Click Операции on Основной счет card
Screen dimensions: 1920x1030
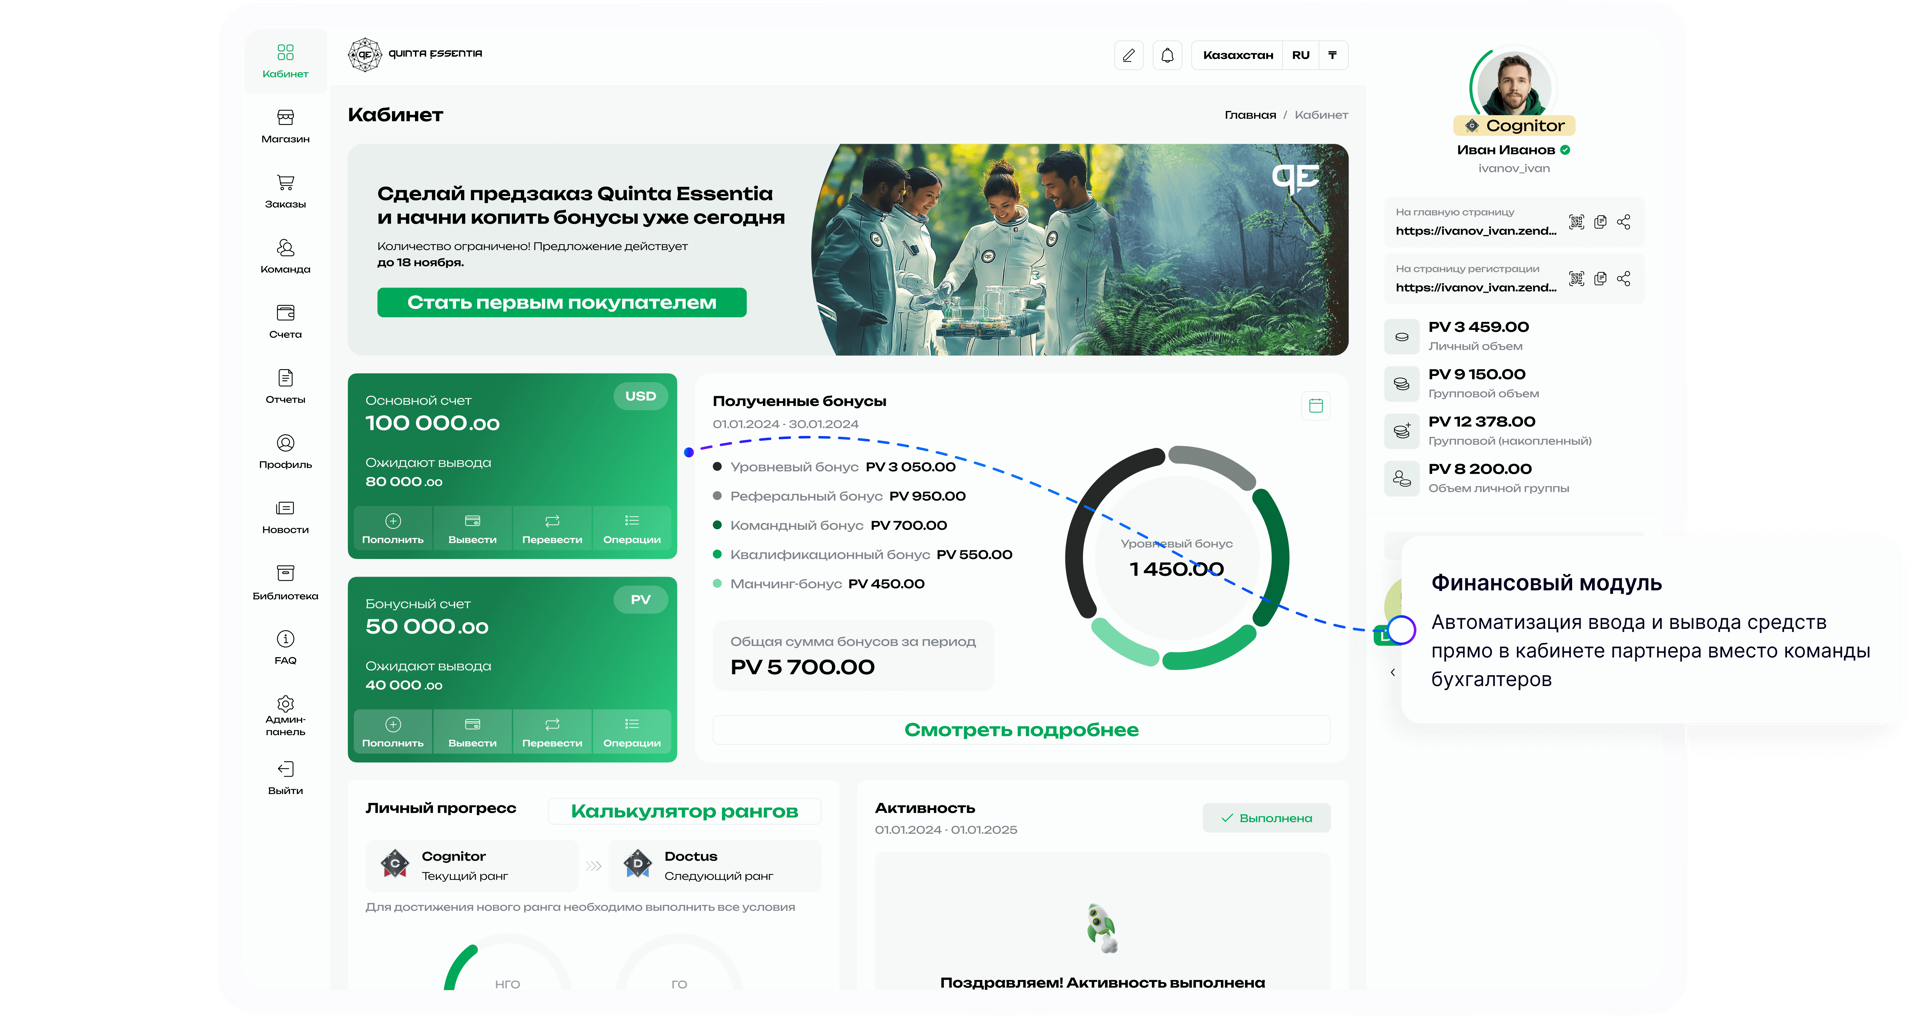(632, 528)
